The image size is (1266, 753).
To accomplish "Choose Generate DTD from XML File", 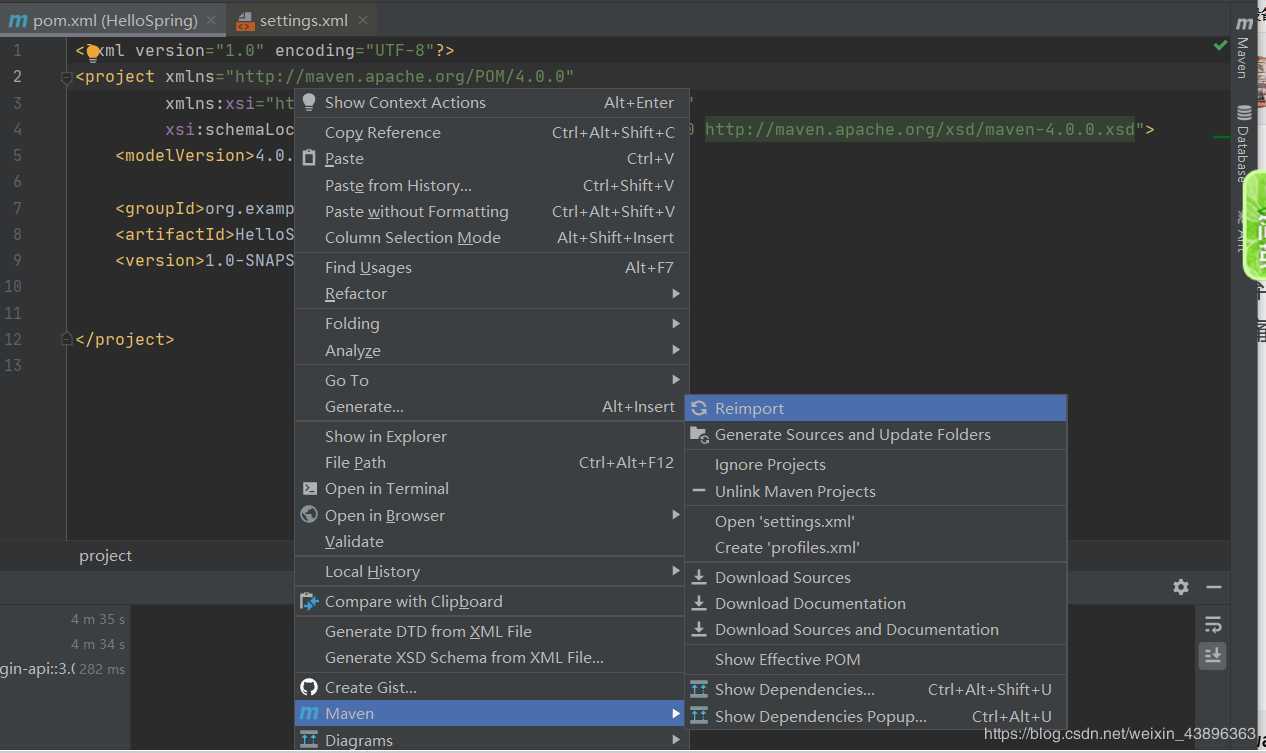I will click(489, 631).
